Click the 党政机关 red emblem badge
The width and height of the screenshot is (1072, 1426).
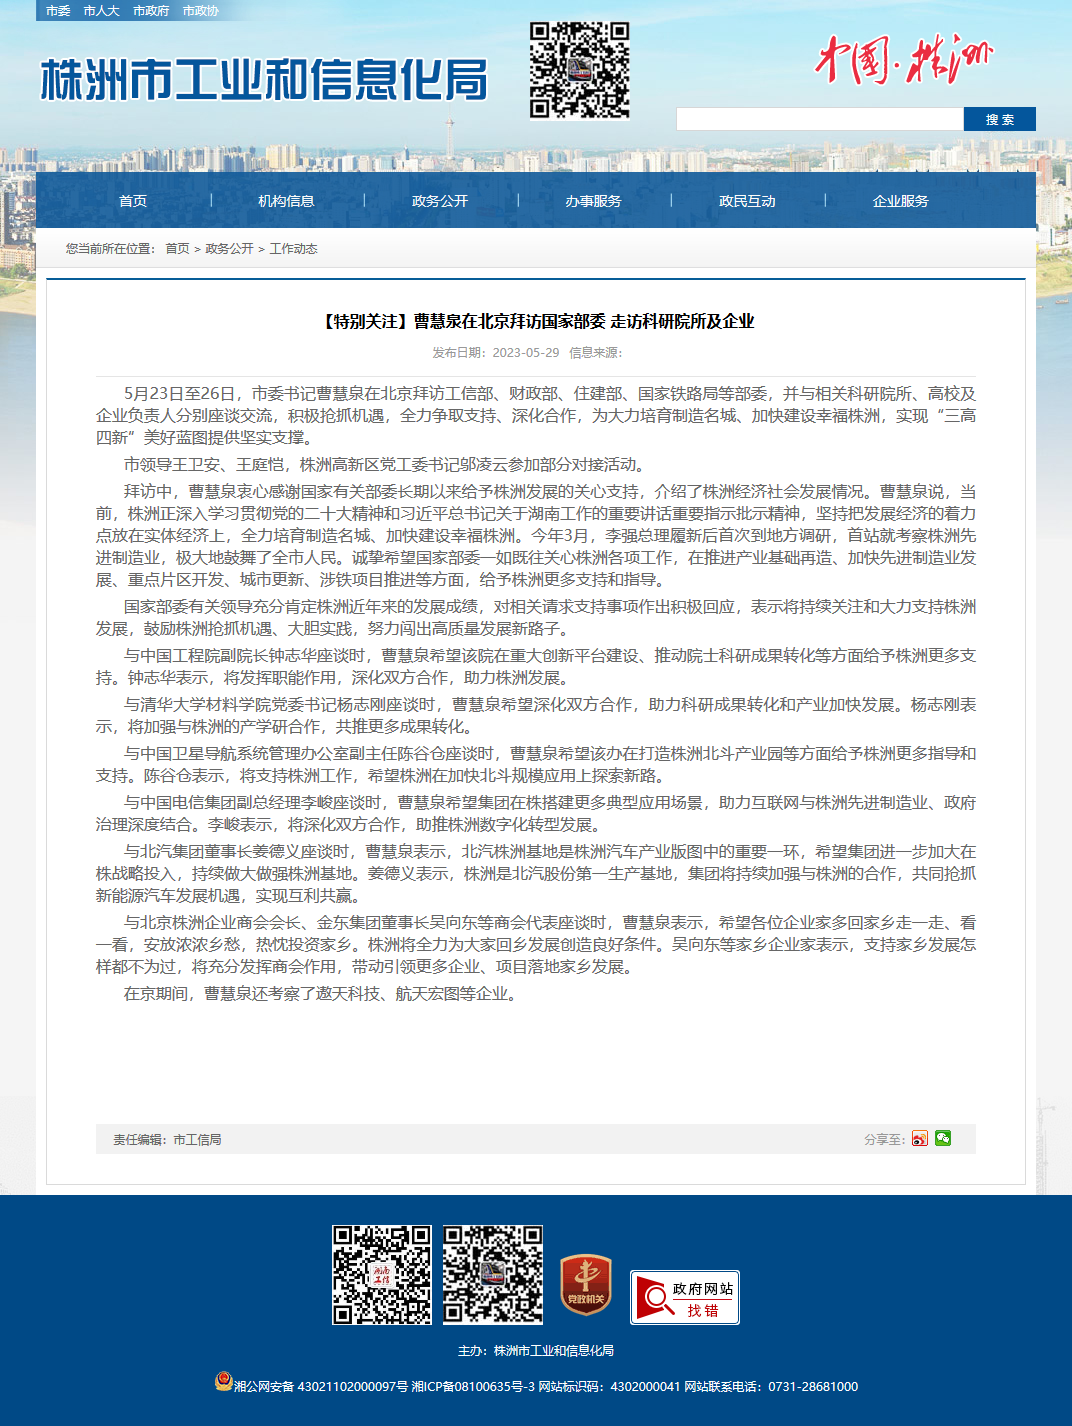click(586, 1284)
